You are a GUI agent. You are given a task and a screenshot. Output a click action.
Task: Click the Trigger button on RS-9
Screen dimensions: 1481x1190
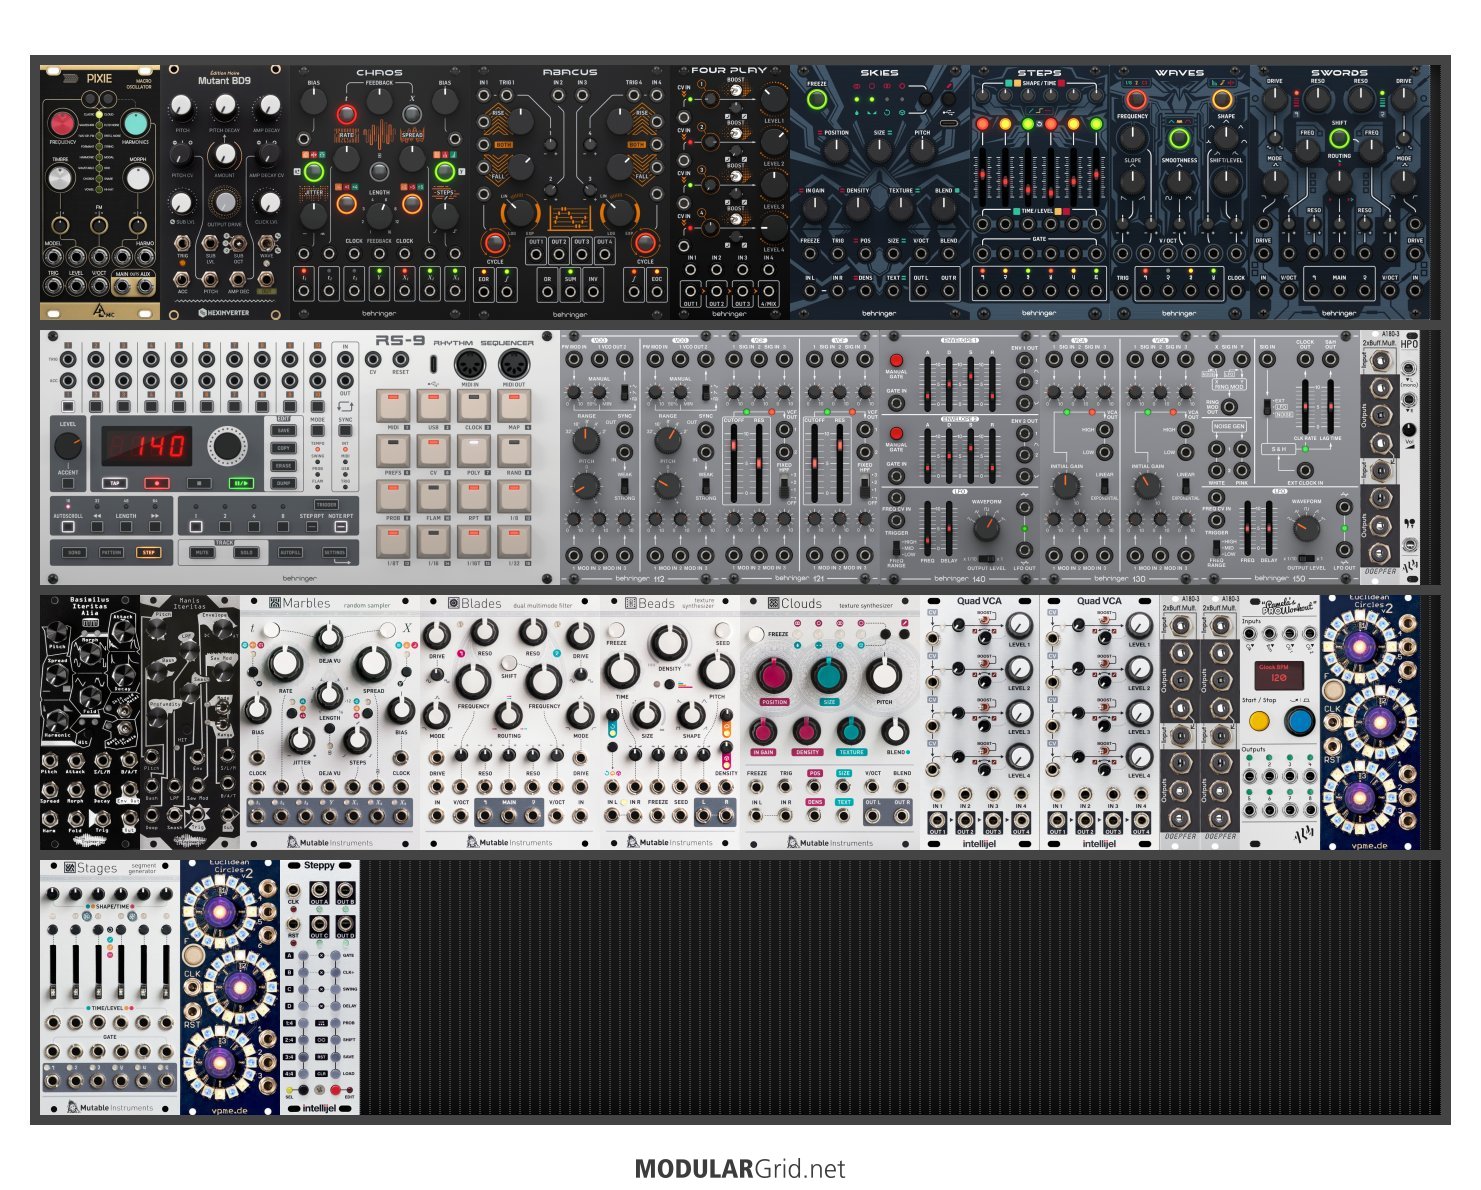[x=326, y=504]
